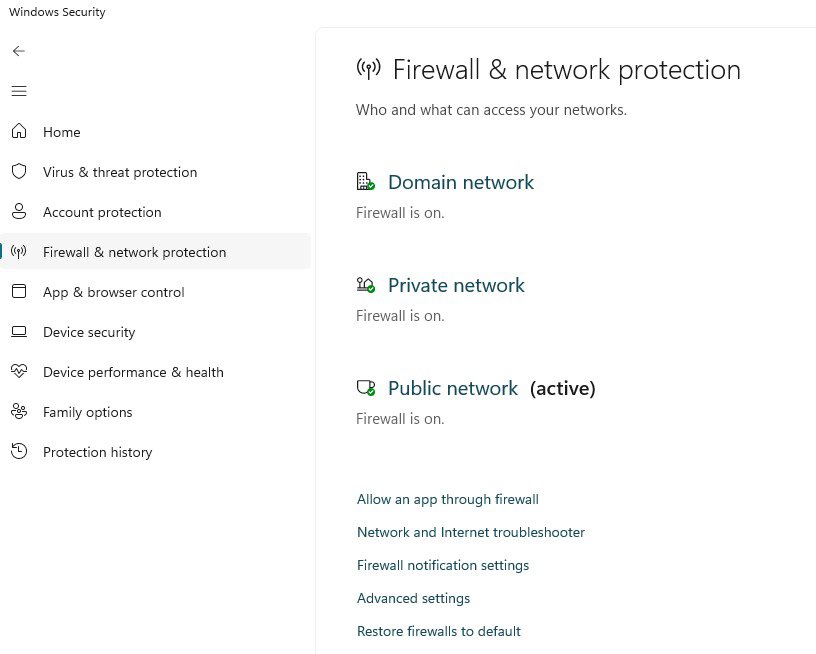
Task: Click Restore firewalls to default
Action: (438, 631)
